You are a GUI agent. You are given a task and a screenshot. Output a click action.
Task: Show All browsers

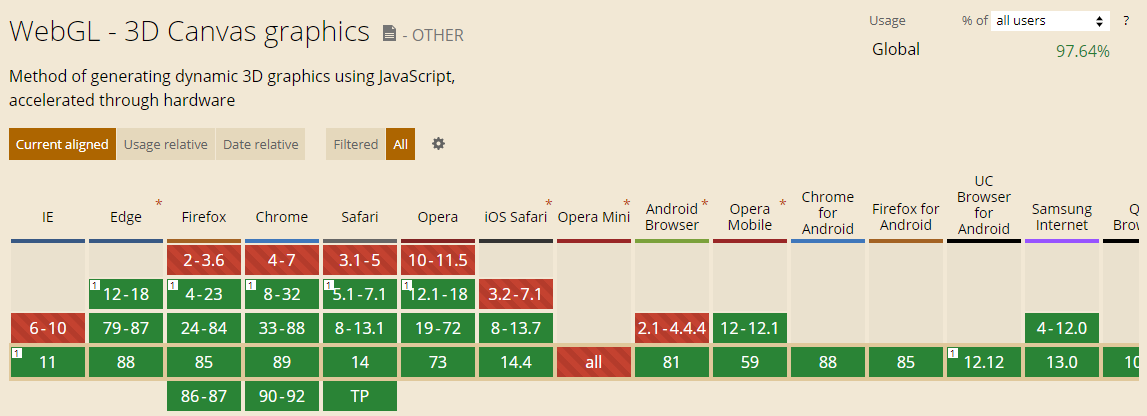point(400,144)
